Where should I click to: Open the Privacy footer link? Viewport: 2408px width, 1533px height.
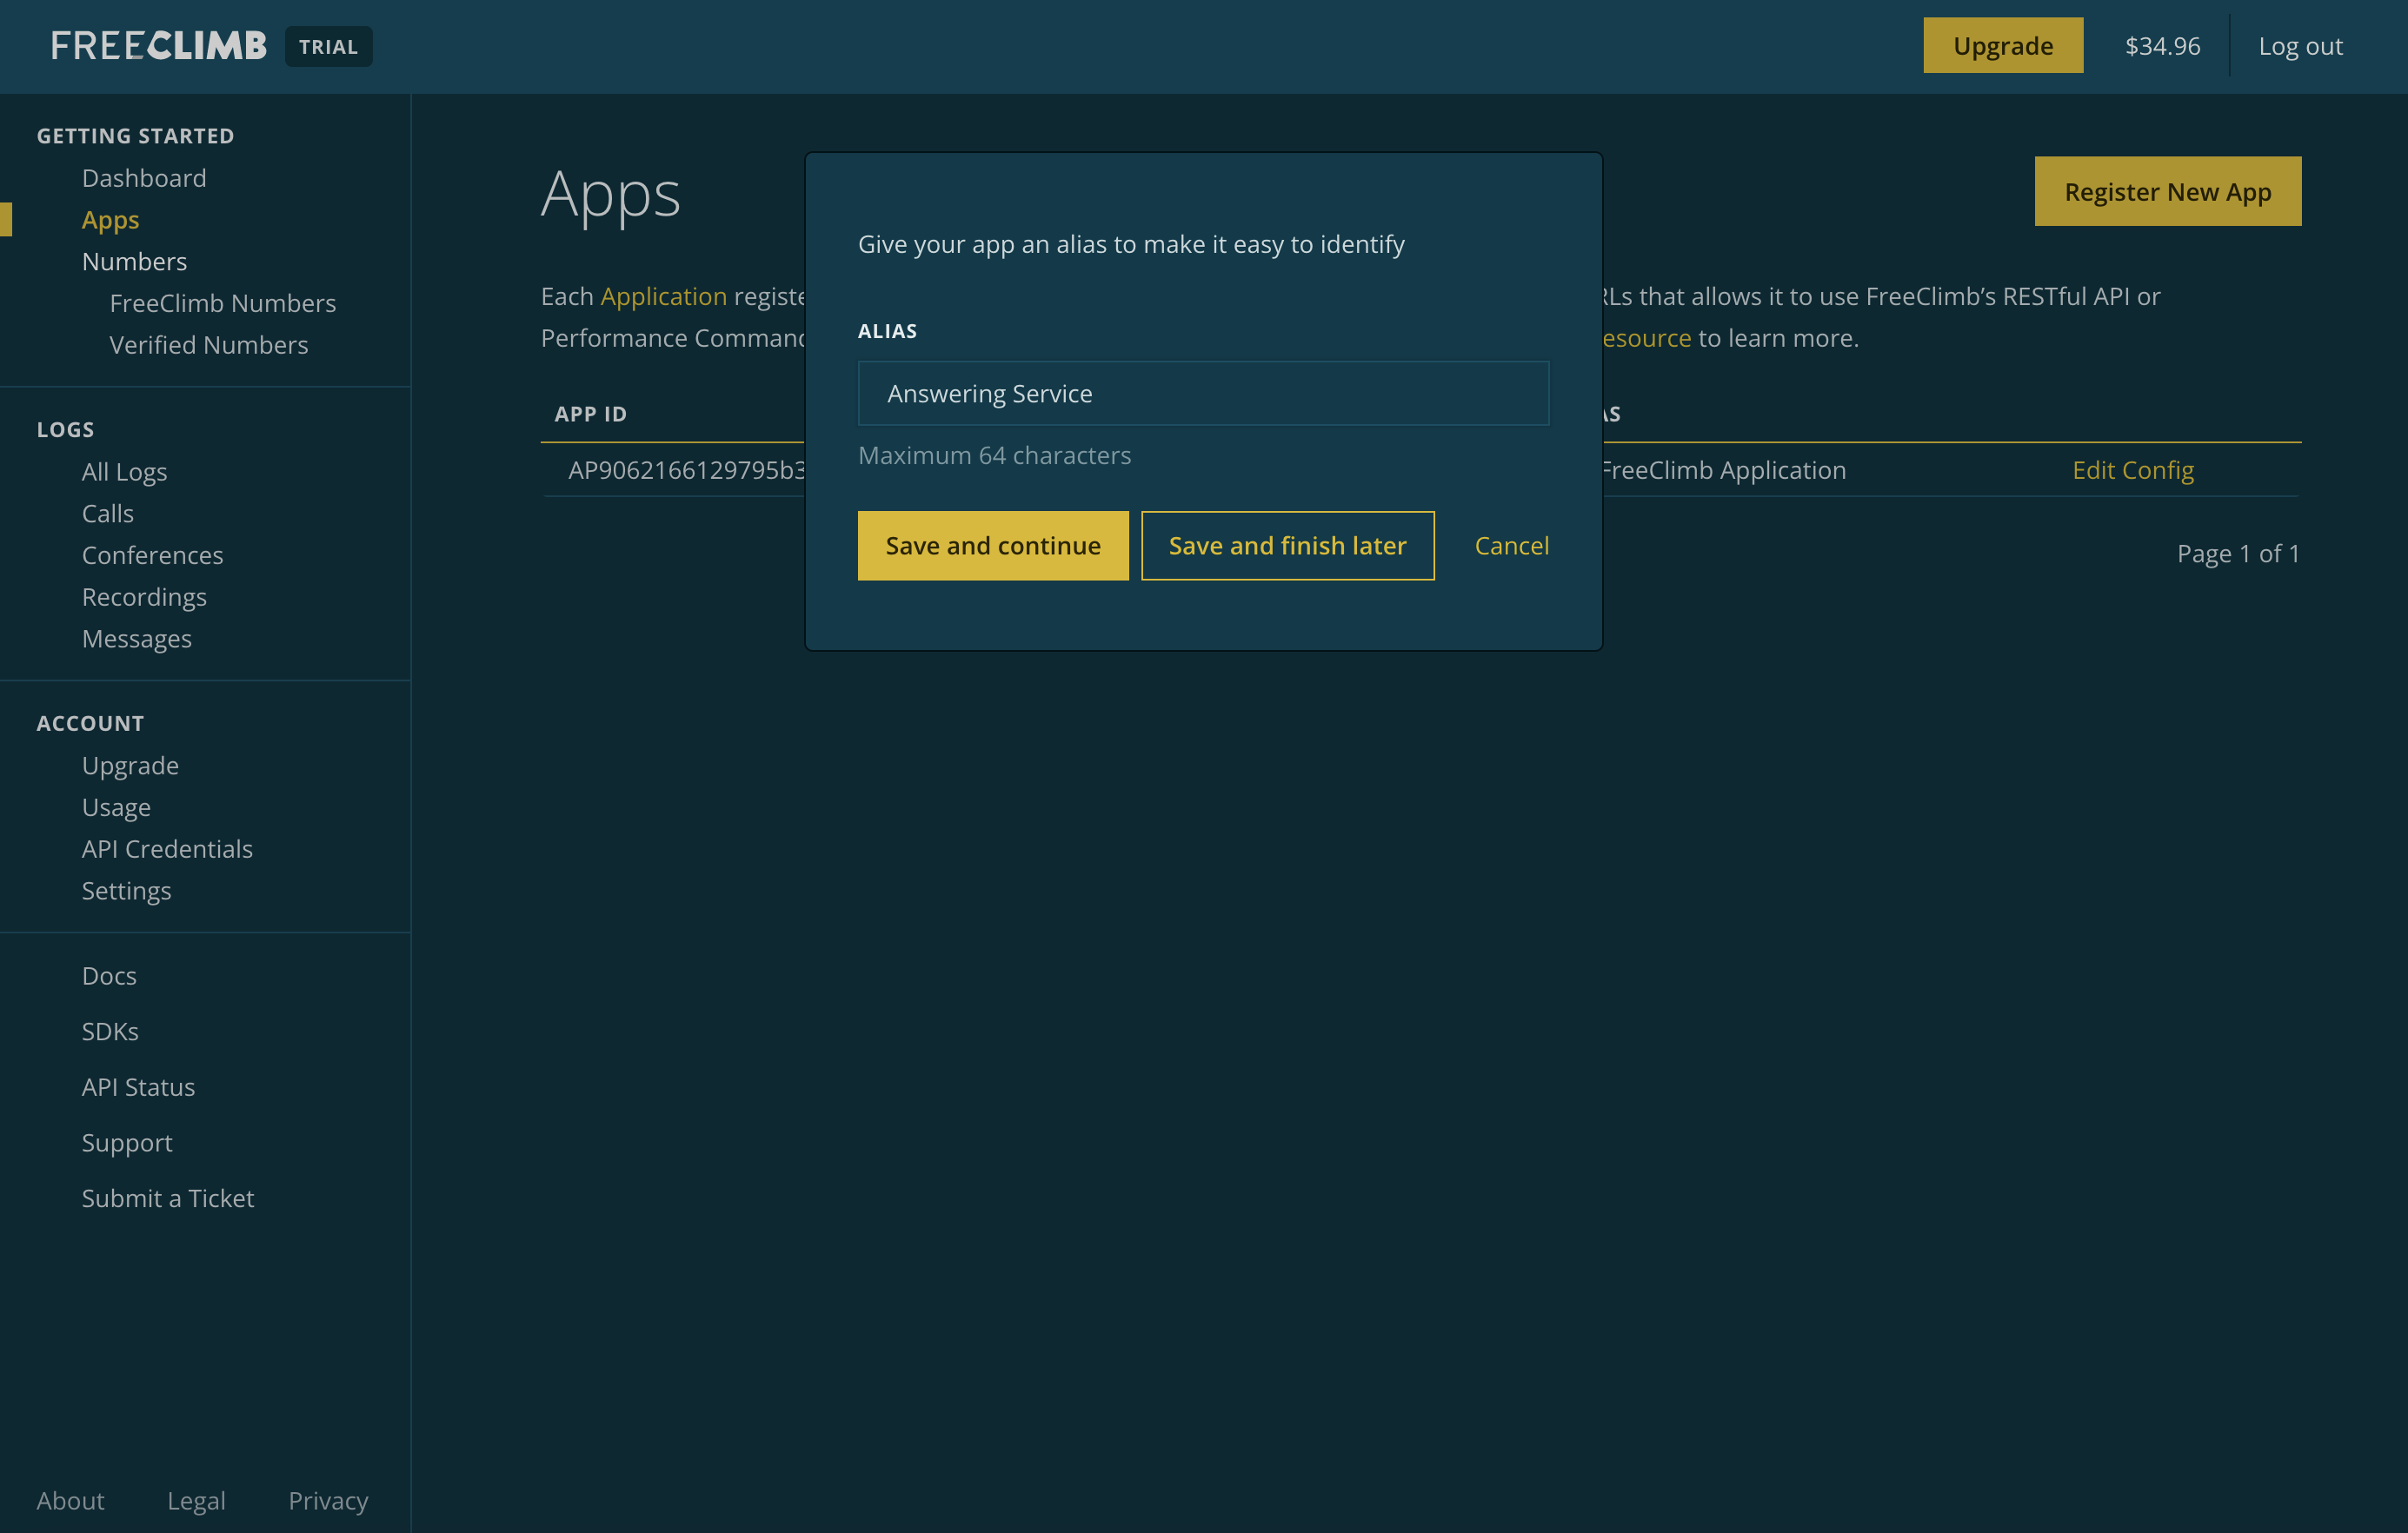328,1501
